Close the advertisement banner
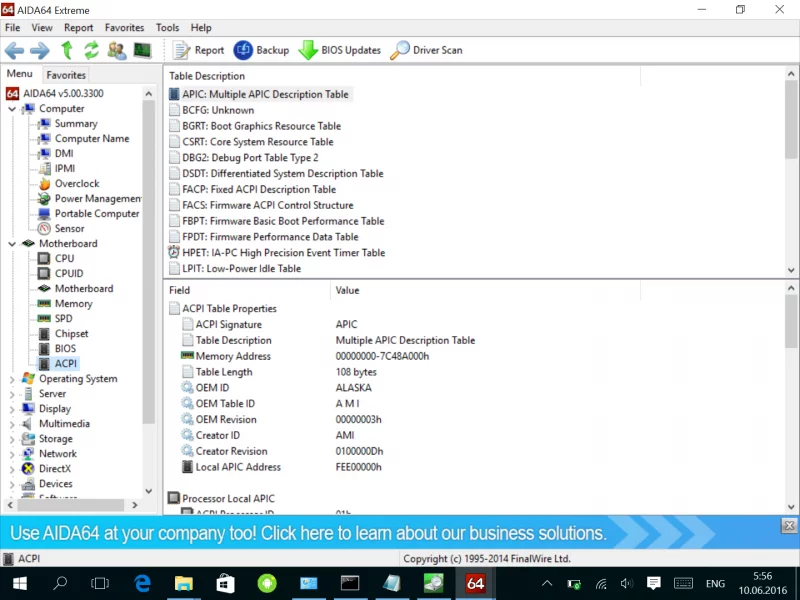The width and height of the screenshot is (800, 600). coord(789,525)
